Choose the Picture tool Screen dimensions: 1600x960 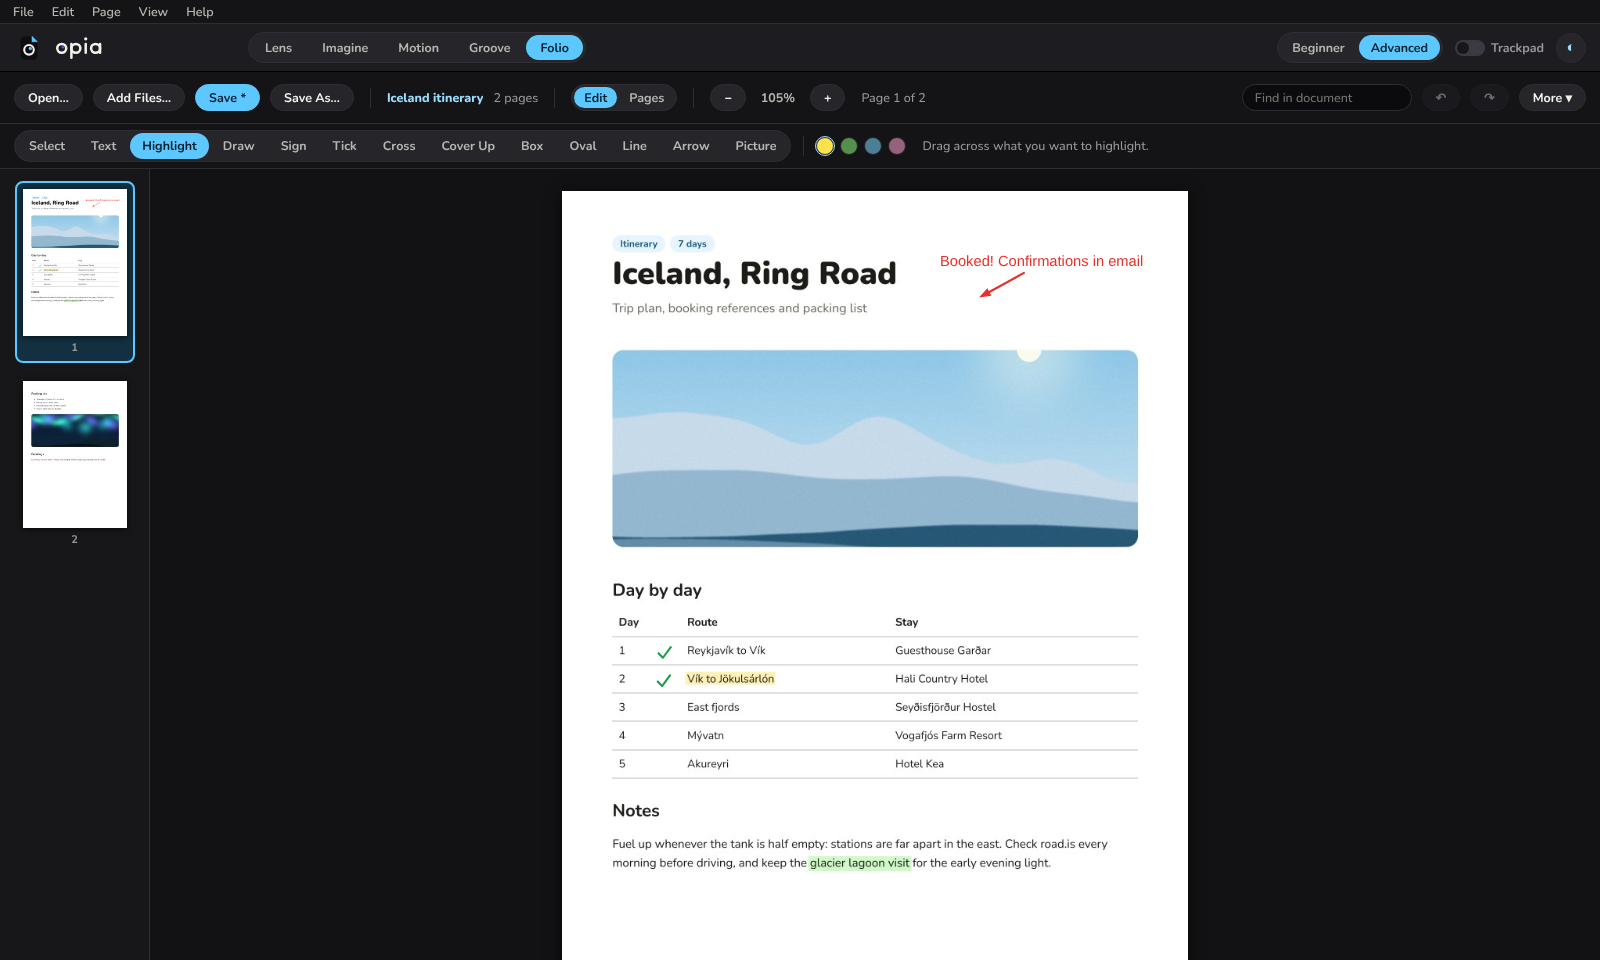(x=756, y=146)
